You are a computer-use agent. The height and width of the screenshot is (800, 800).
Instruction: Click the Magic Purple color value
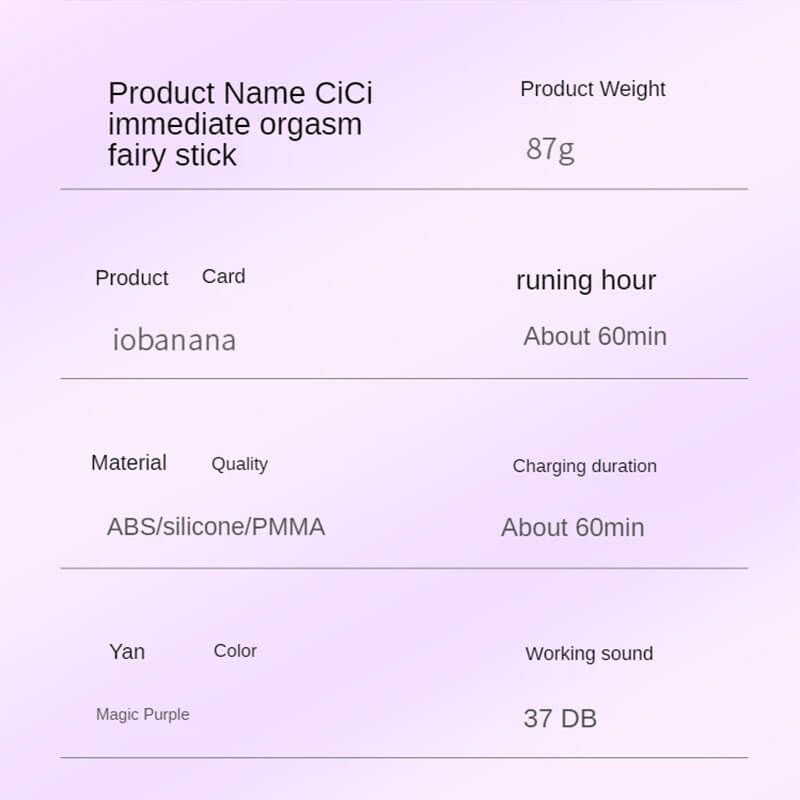tap(142, 714)
